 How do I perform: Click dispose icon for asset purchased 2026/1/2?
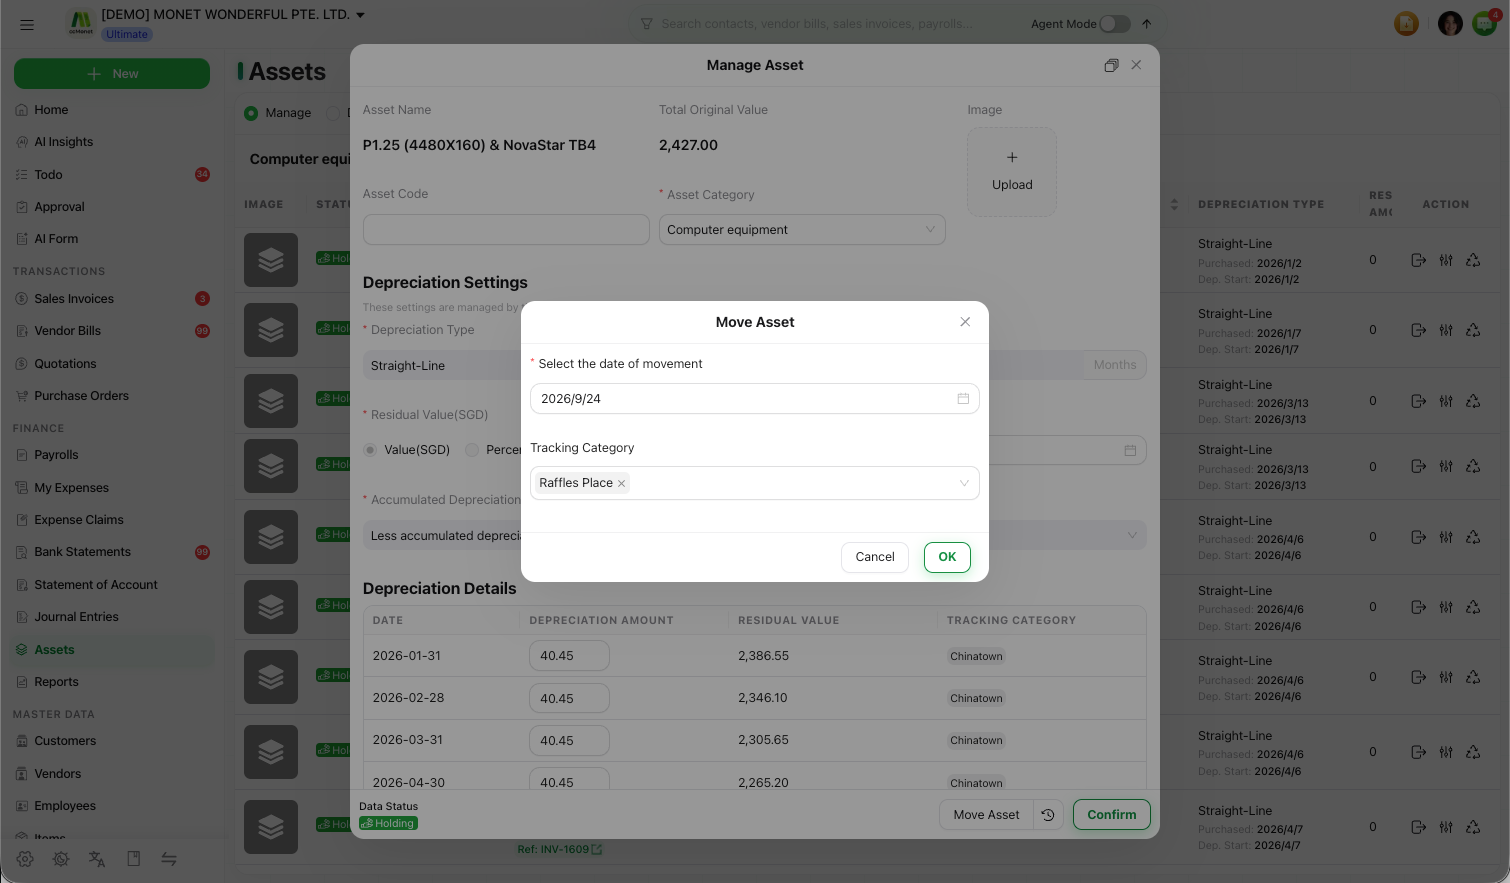click(1418, 260)
